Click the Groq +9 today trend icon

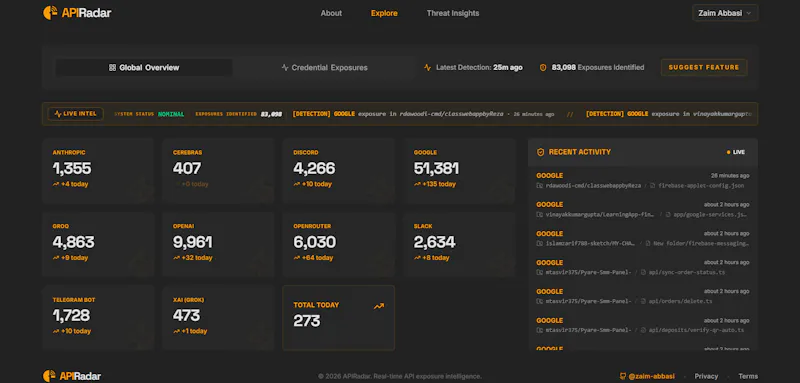pos(56,258)
